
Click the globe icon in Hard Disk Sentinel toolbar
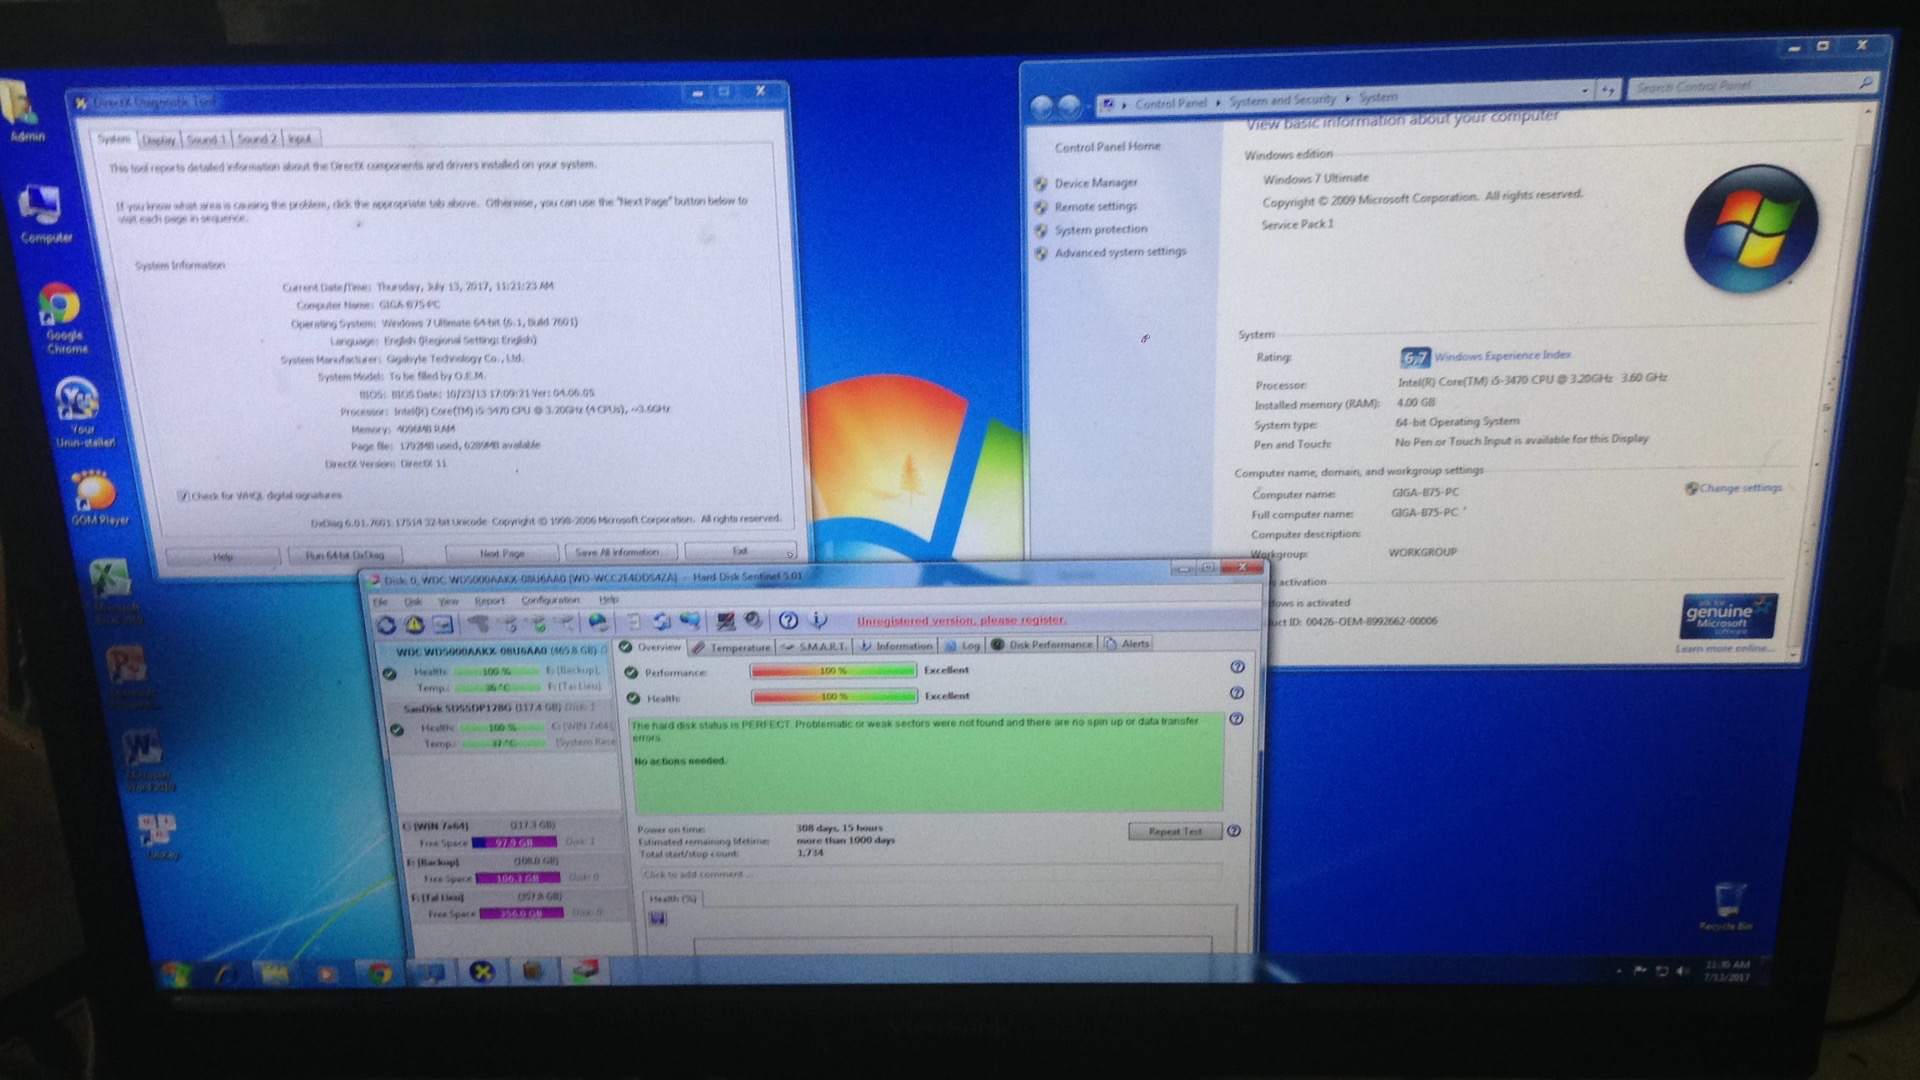click(598, 622)
